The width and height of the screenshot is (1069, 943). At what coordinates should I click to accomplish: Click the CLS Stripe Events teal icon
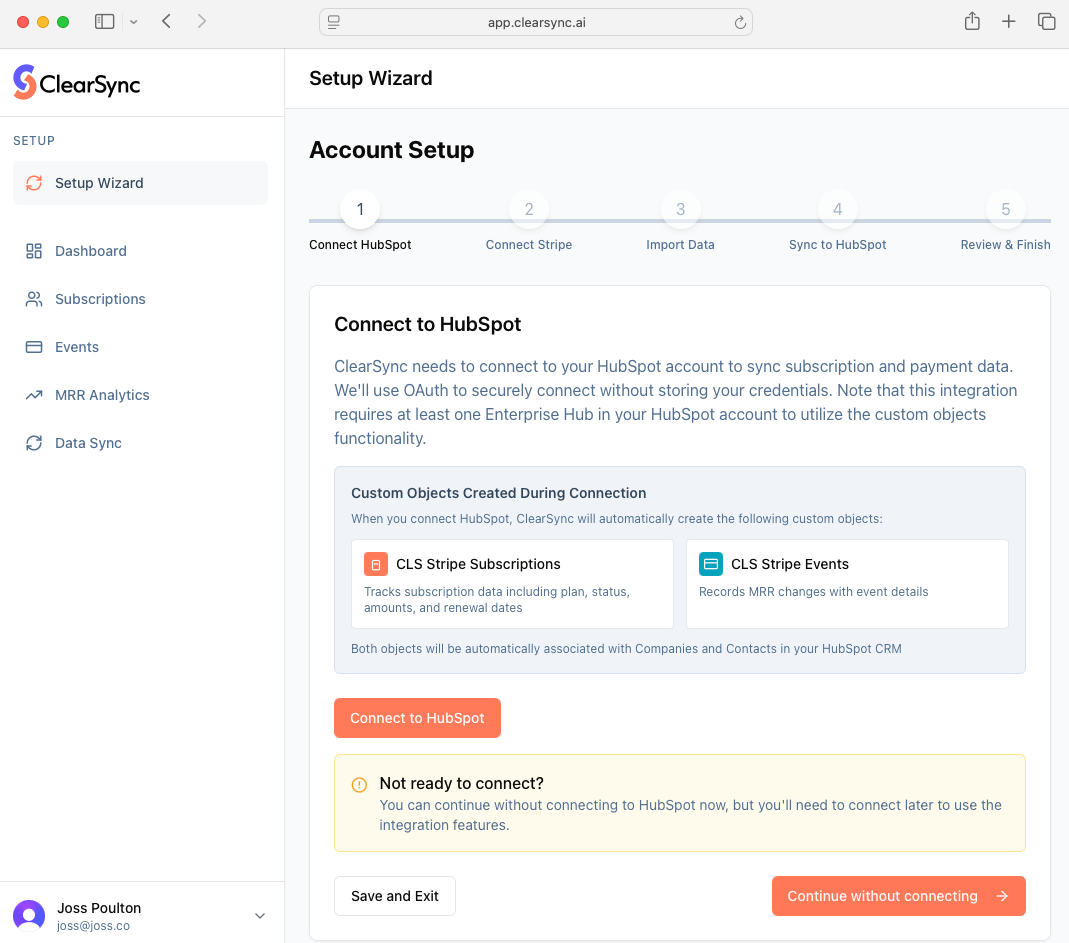pyautogui.click(x=711, y=564)
